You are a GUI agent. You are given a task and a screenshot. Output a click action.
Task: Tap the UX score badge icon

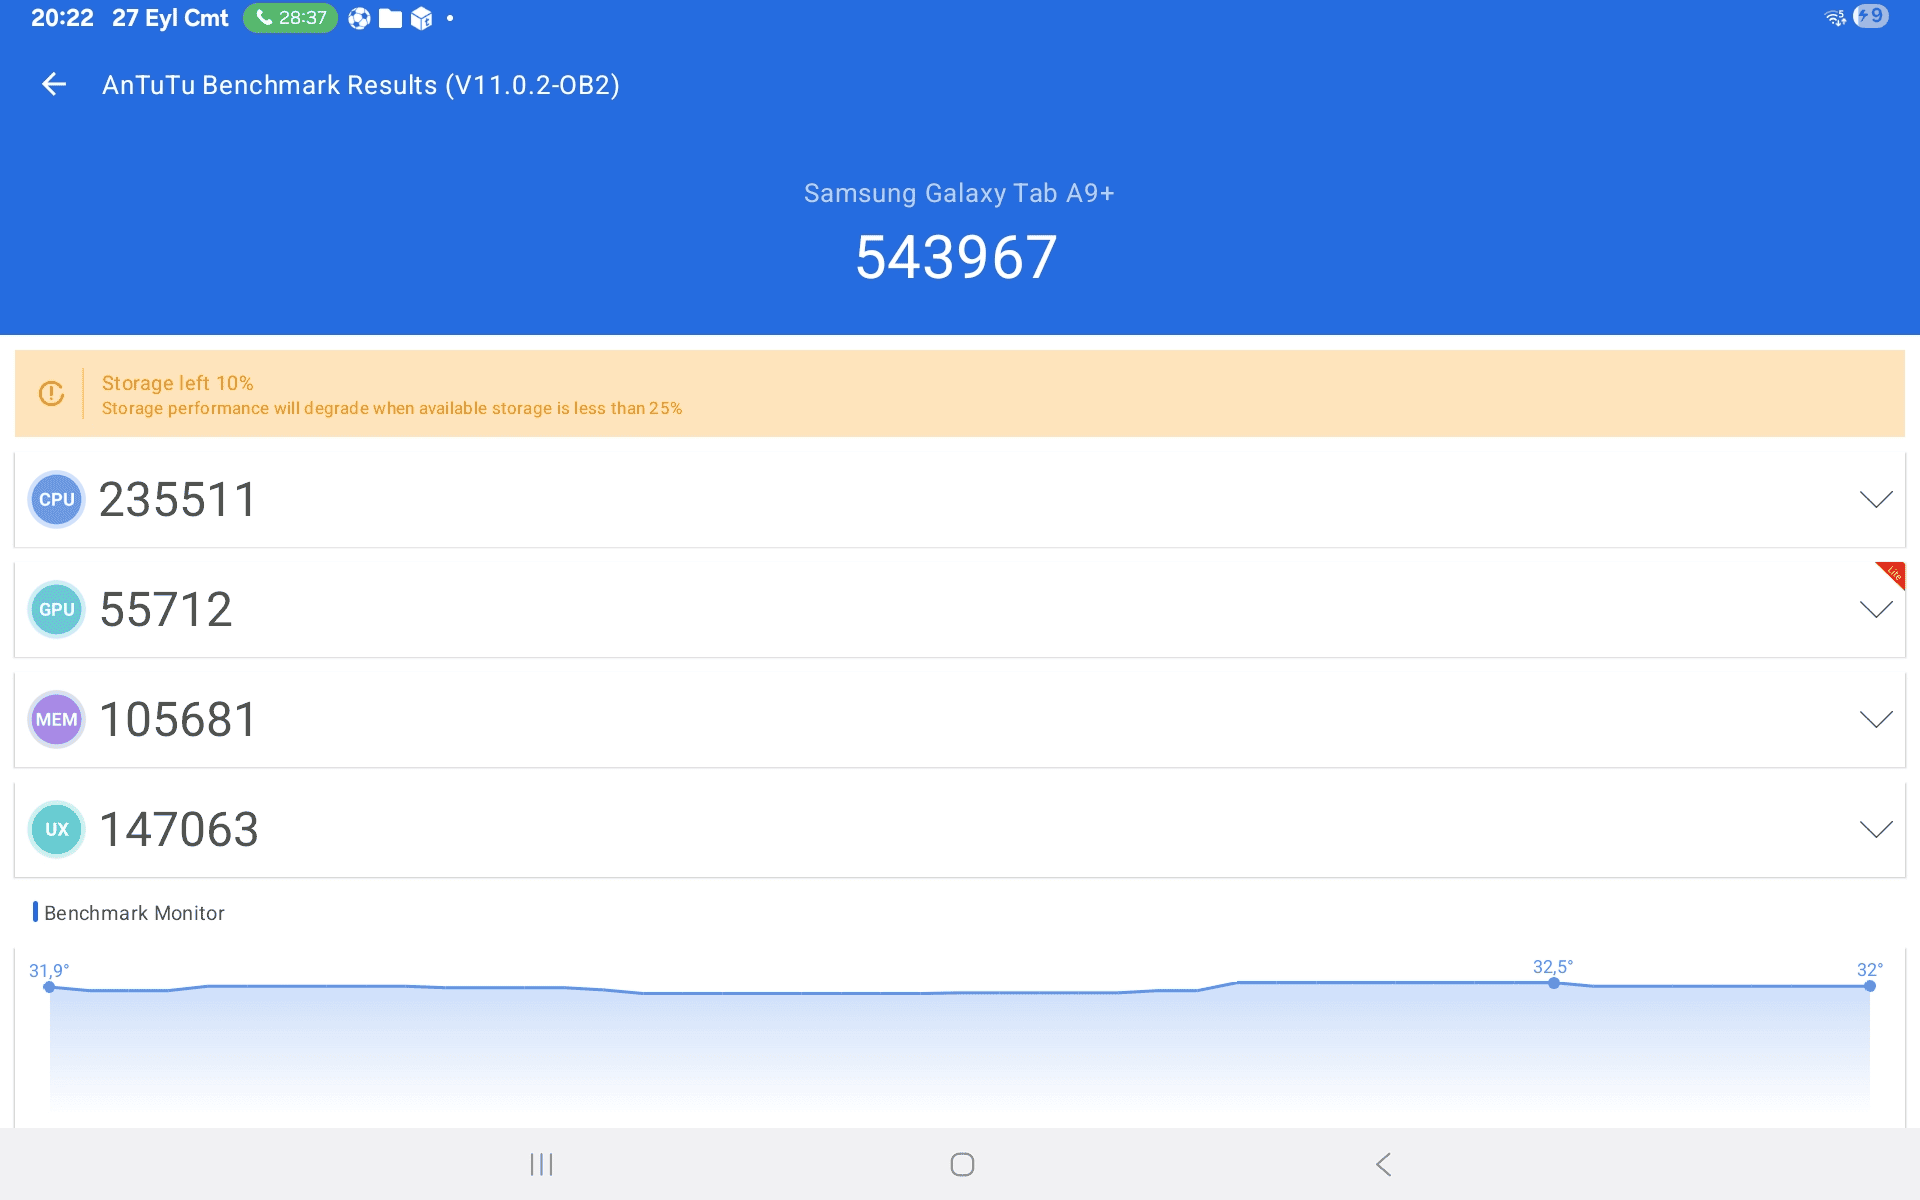57,829
